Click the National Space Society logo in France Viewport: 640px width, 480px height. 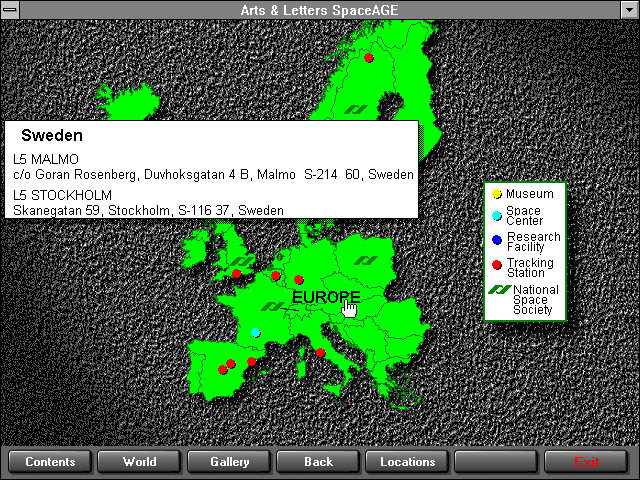point(273,306)
